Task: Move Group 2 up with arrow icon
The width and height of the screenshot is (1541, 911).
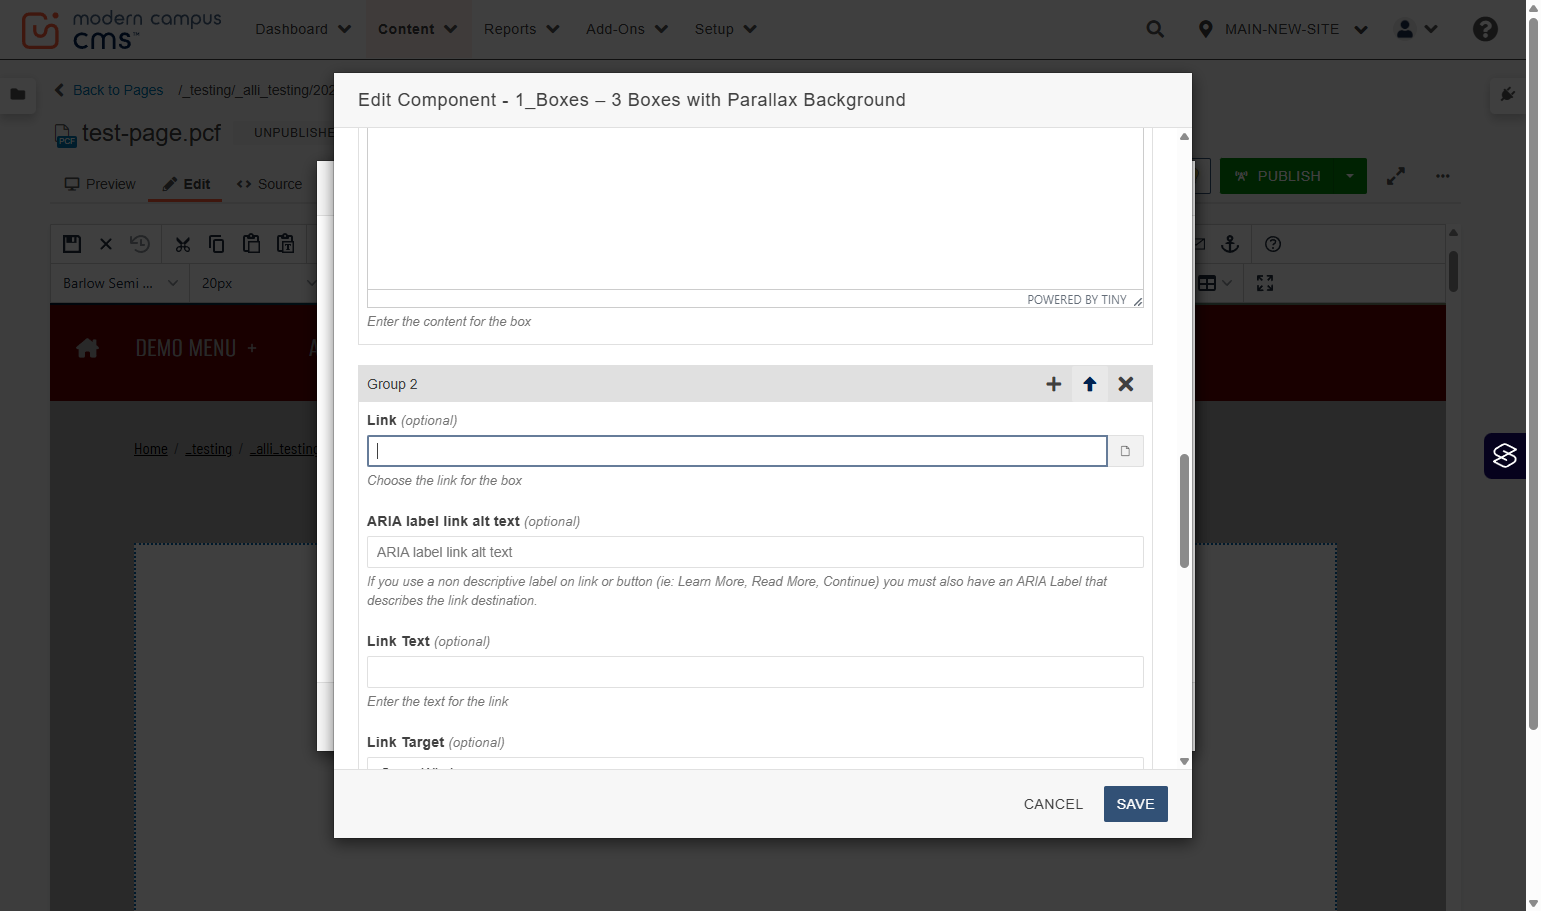Action: click(1090, 384)
